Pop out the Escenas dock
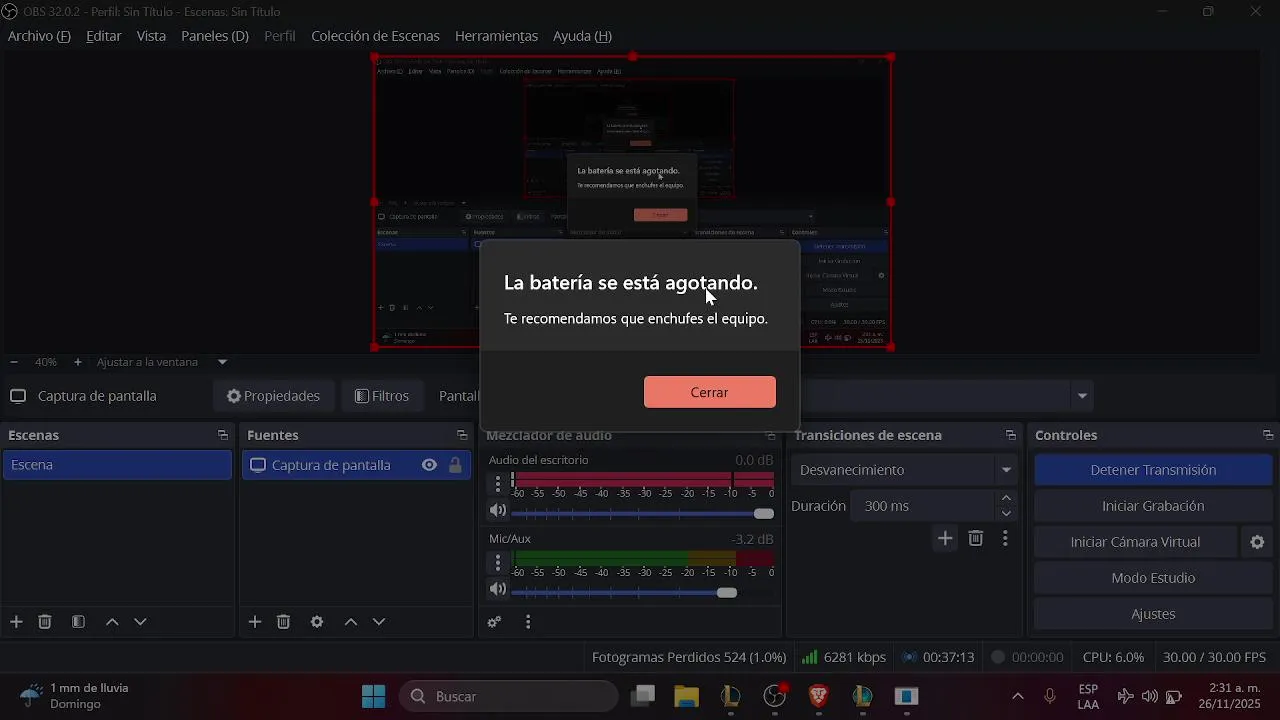Image resolution: width=1280 pixels, height=720 pixels. pyautogui.click(x=222, y=435)
